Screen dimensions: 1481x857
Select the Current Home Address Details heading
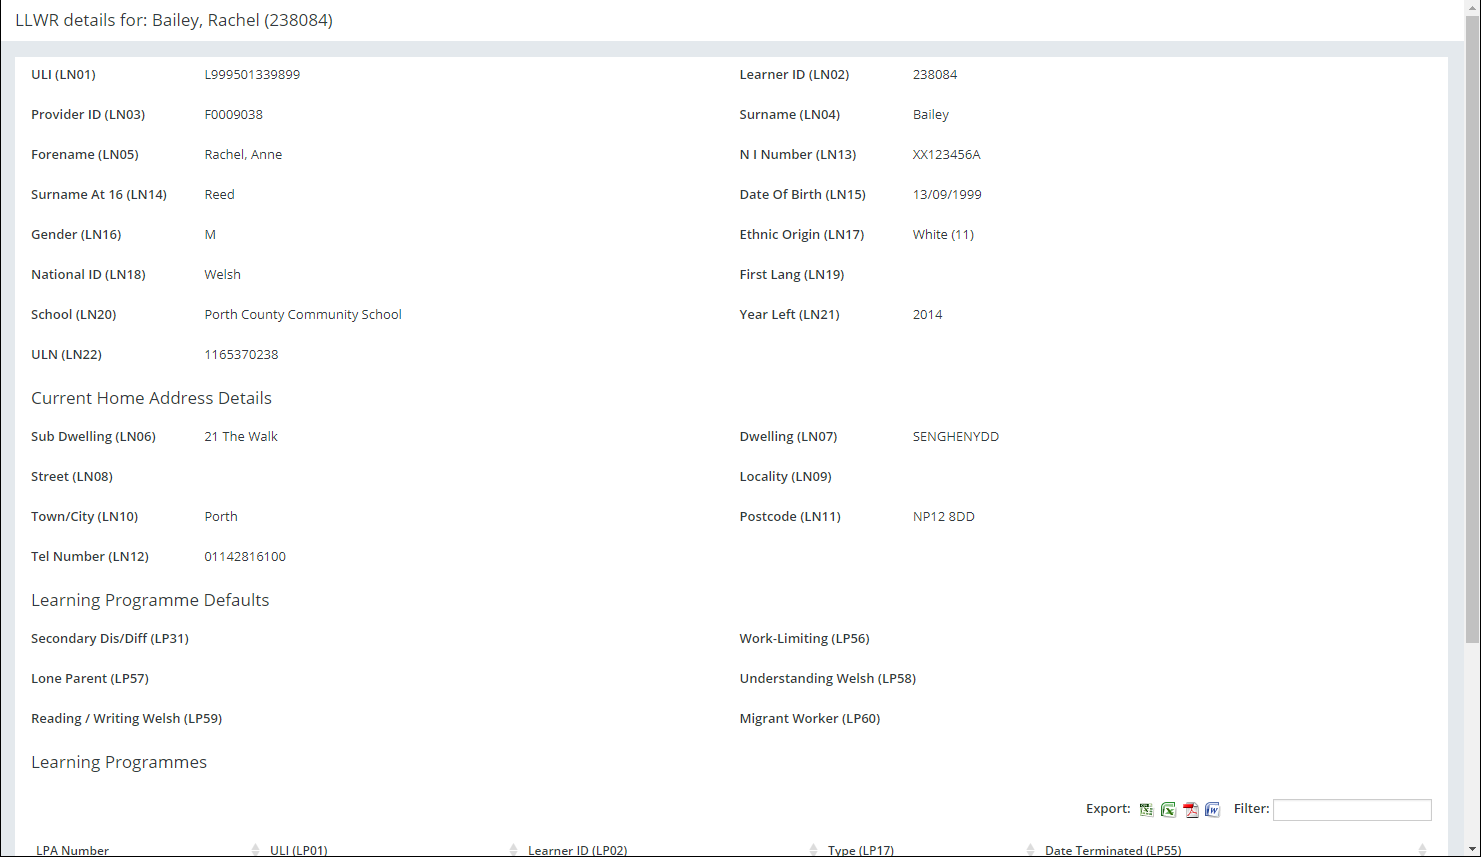pos(151,398)
